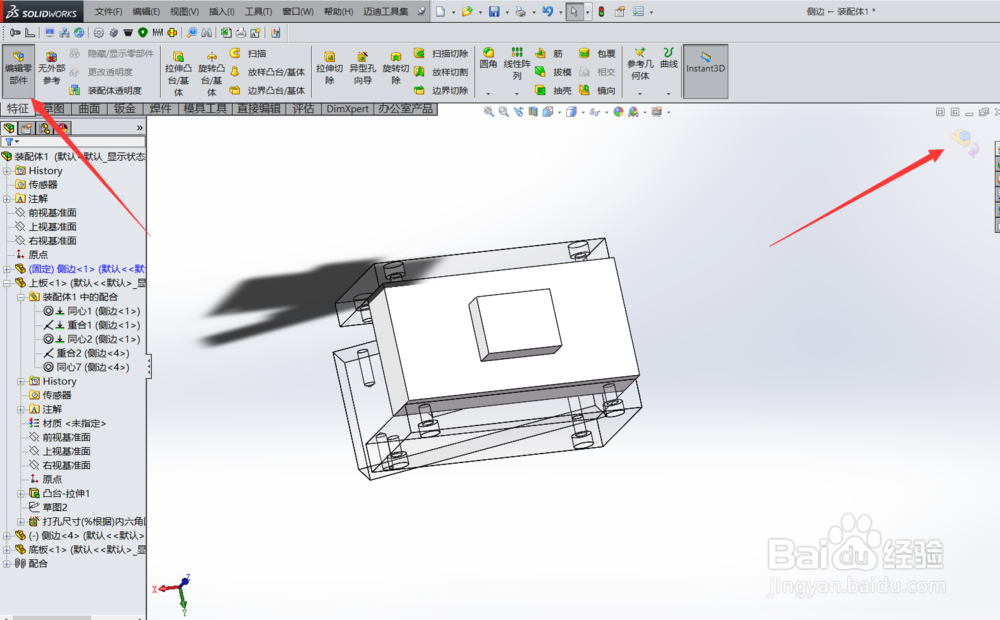Screen dimensions: 1000x620
Task: Expand the History node in the feature tree
Action: [6, 171]
